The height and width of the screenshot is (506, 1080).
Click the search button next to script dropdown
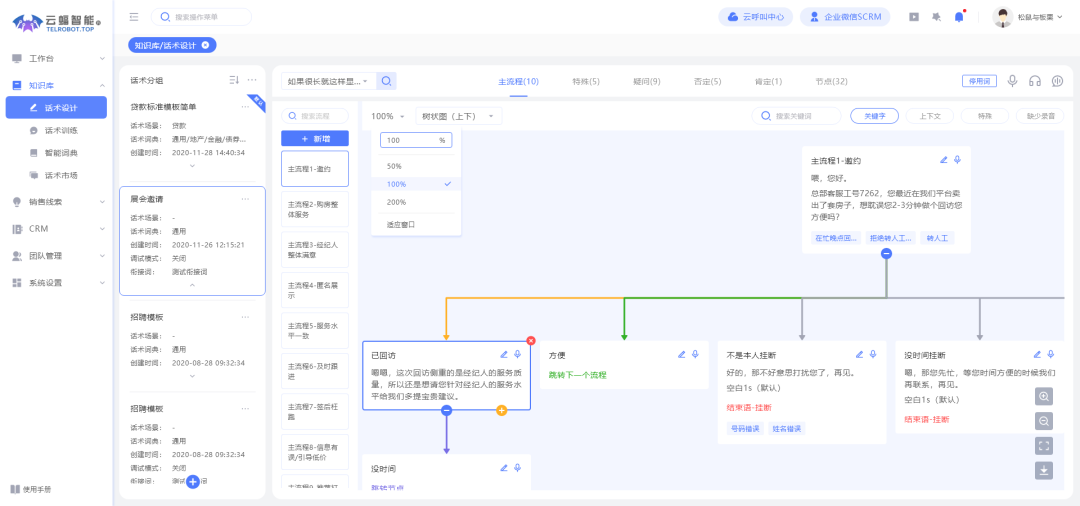(x=386, y=81)
